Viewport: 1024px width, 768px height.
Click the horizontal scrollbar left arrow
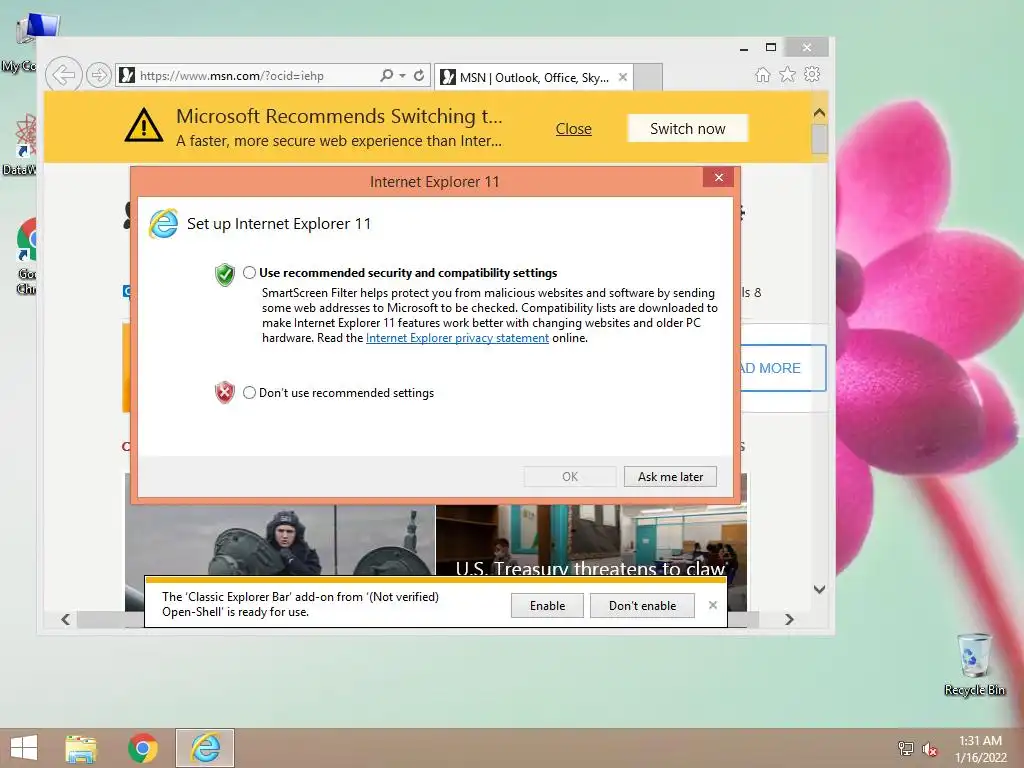(65, 619)
